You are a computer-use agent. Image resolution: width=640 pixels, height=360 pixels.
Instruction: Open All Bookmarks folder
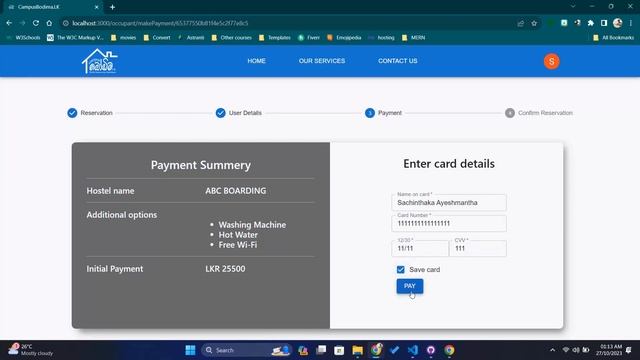pos(613,38)
